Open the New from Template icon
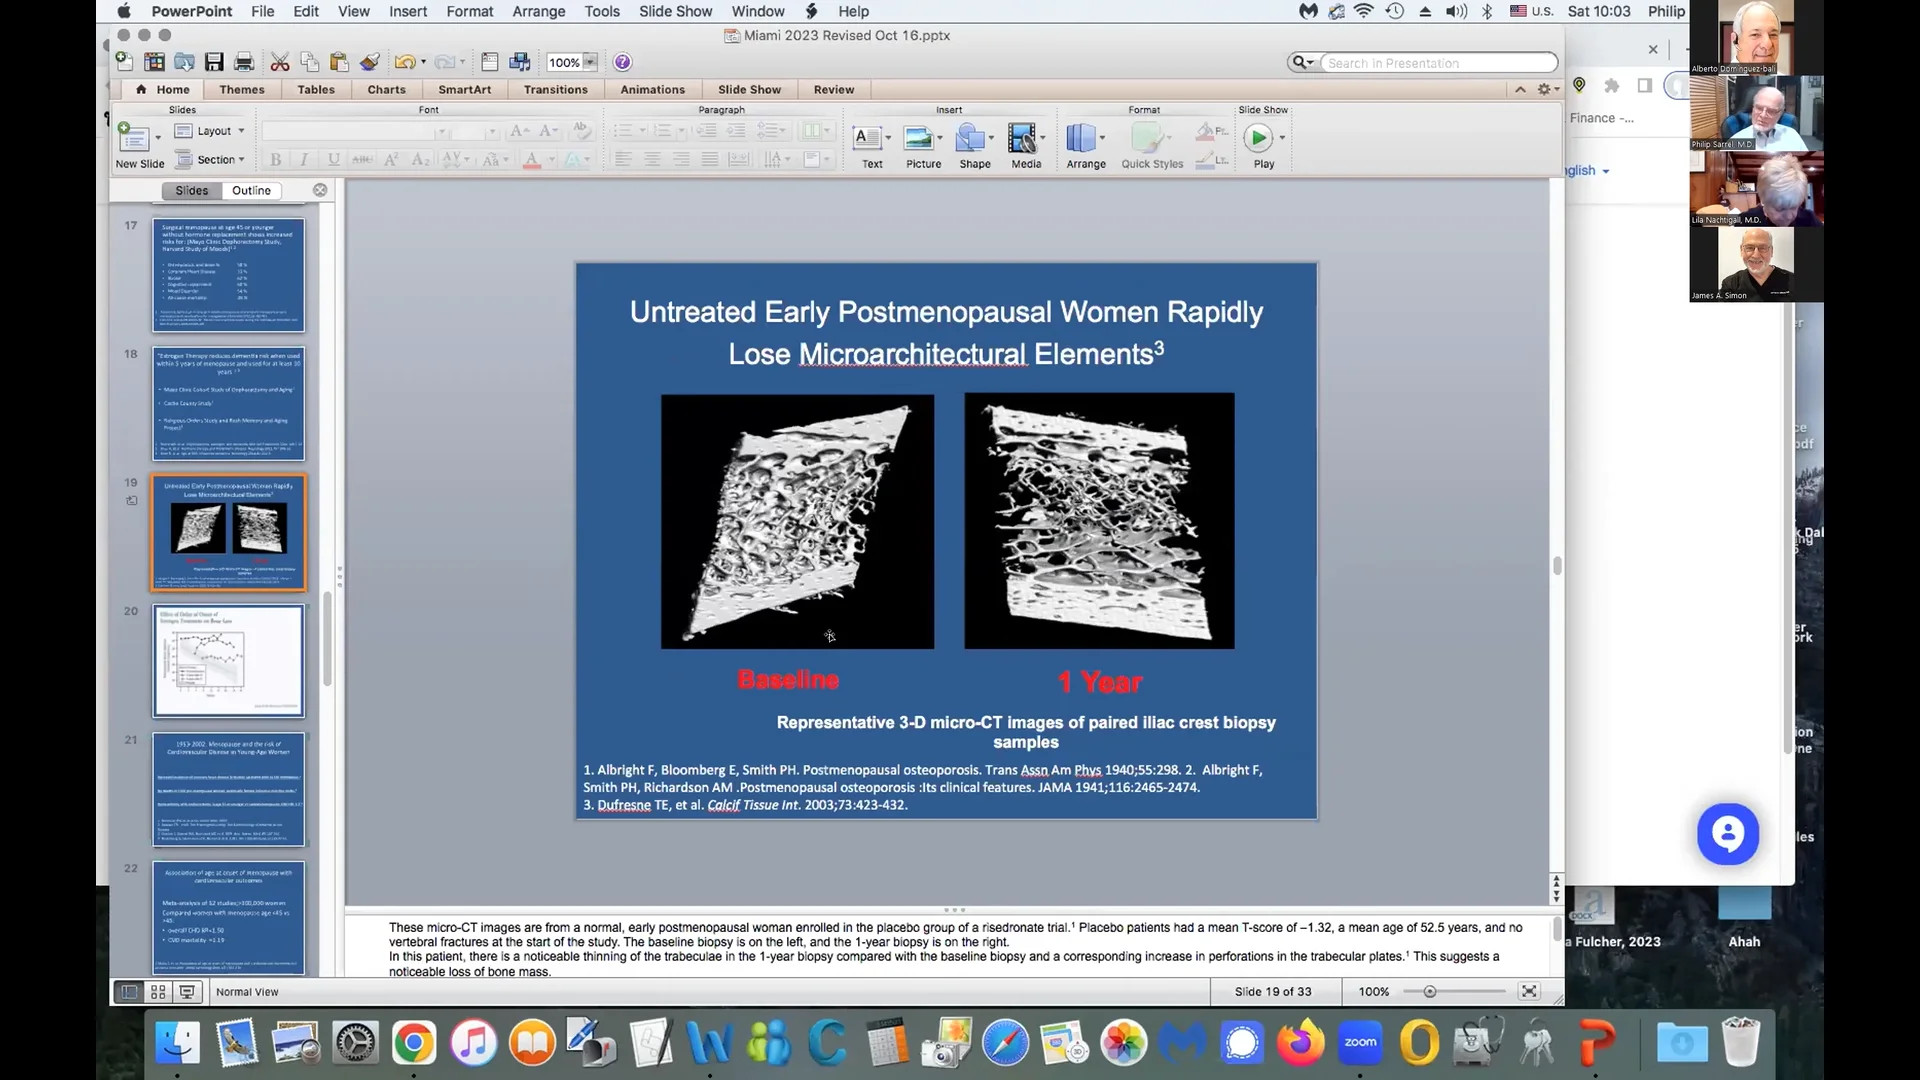Screen dimensions: 1920x1080 pyautogui.click(x=154, y=62)
